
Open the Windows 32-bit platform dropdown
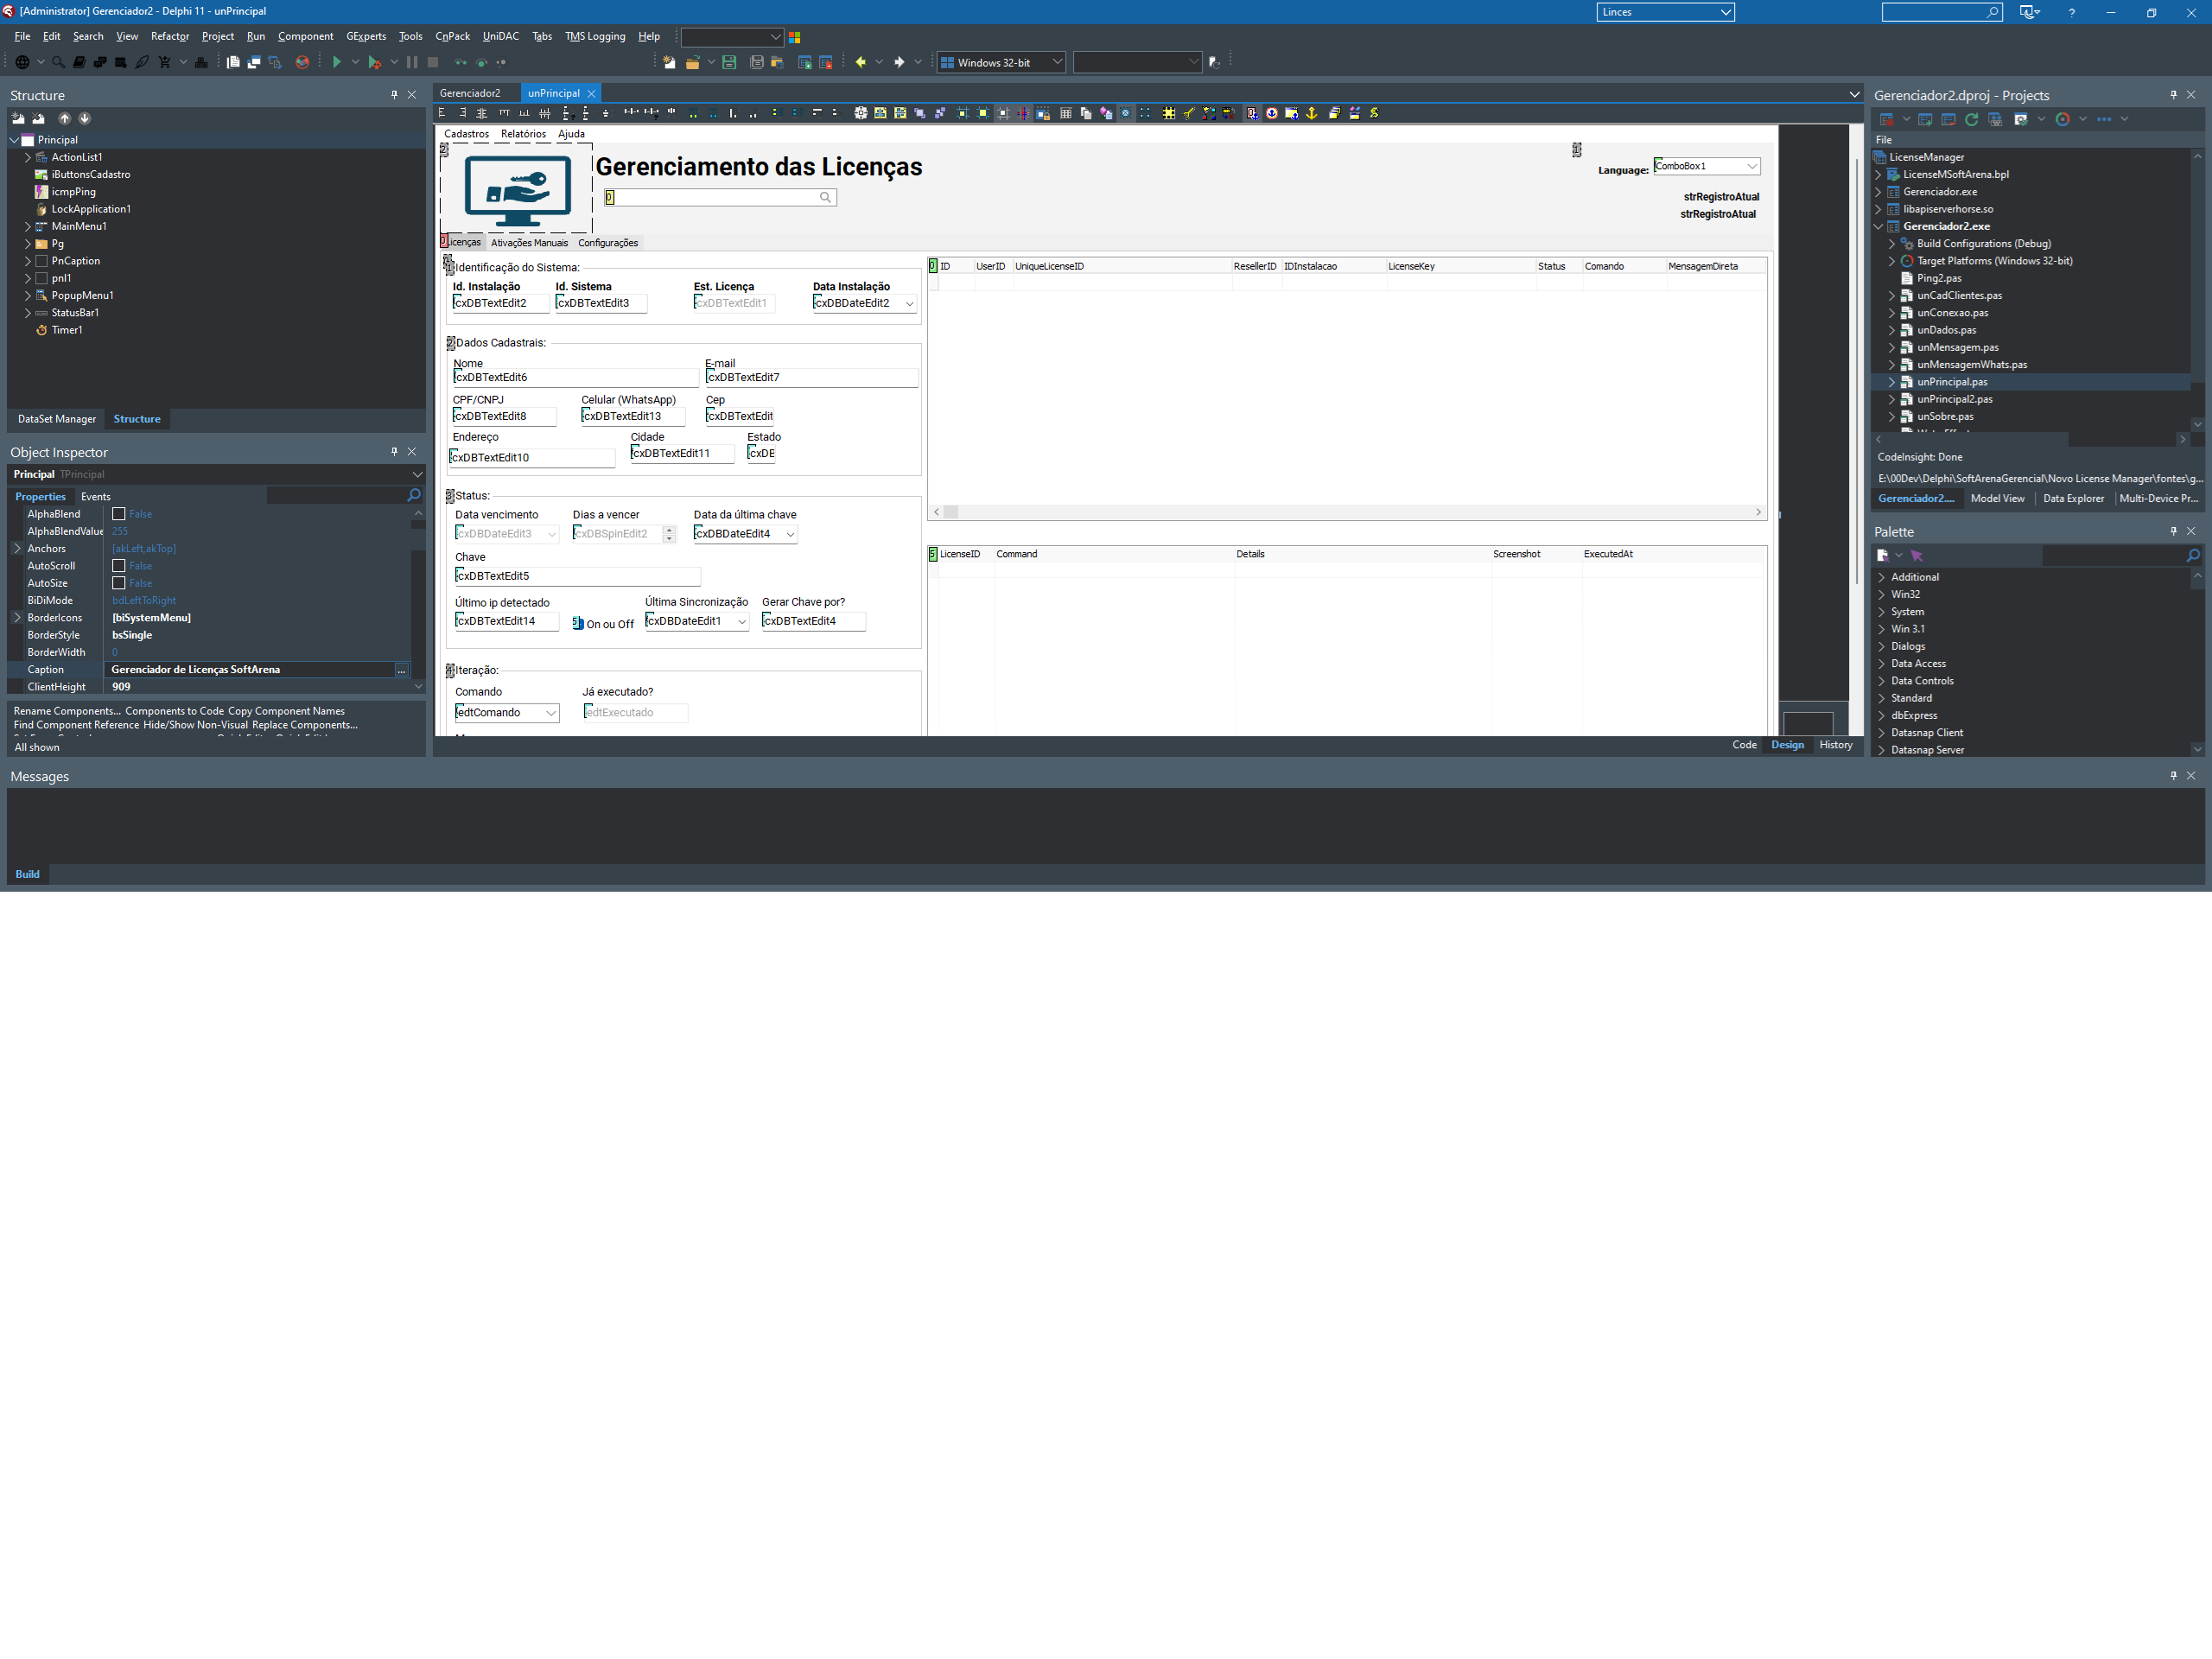click(x=1057, y=62)
